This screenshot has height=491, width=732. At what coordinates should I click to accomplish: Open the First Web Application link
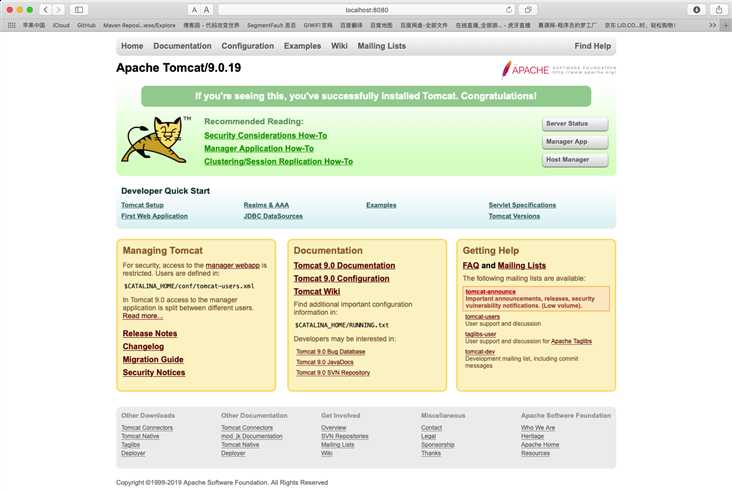pos(155,216)
